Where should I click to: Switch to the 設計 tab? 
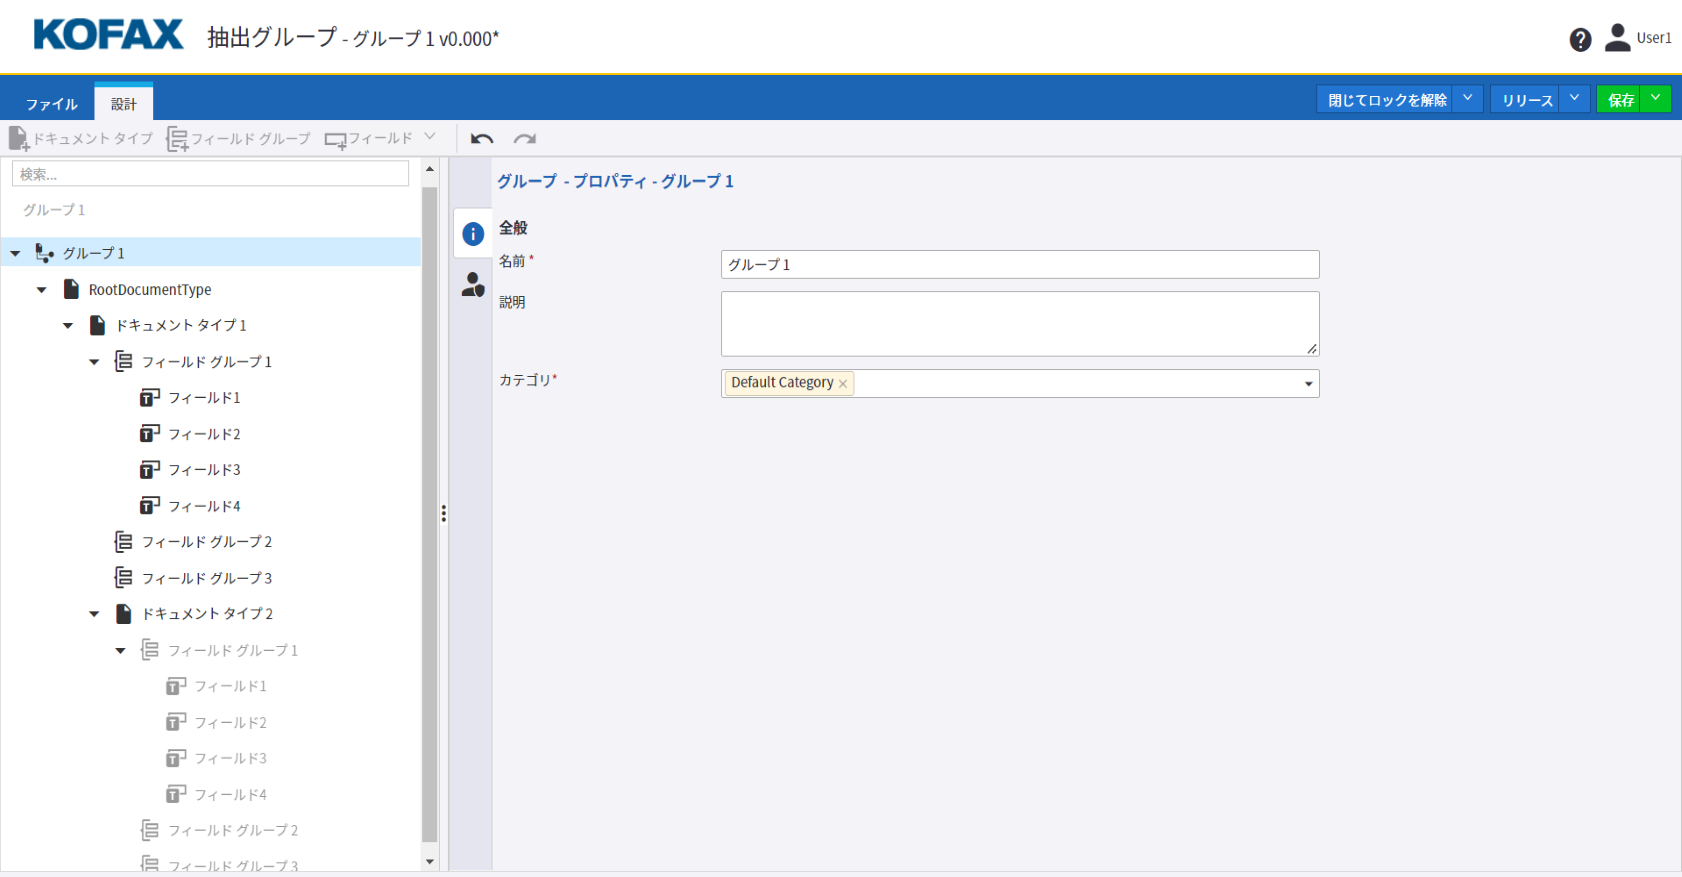click(x=124, y=104)
